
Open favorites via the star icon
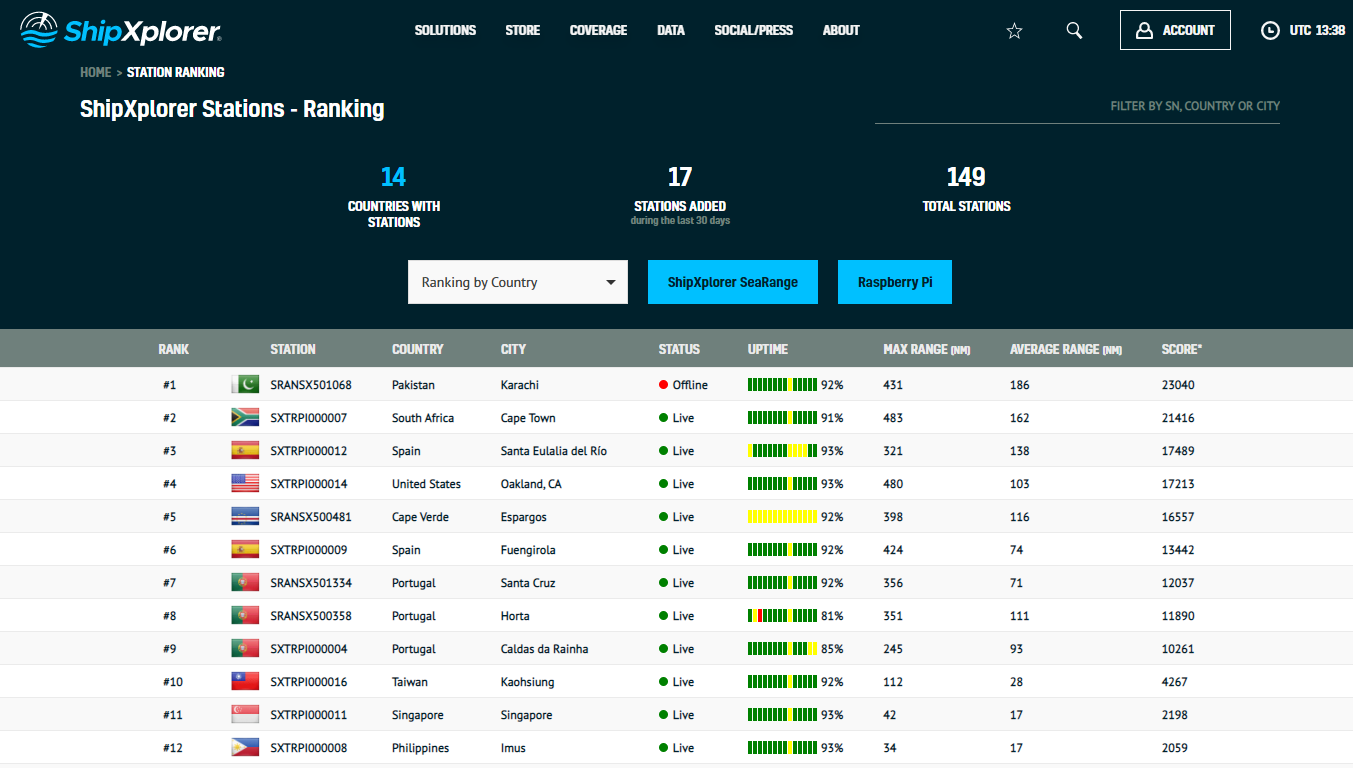1014,31
